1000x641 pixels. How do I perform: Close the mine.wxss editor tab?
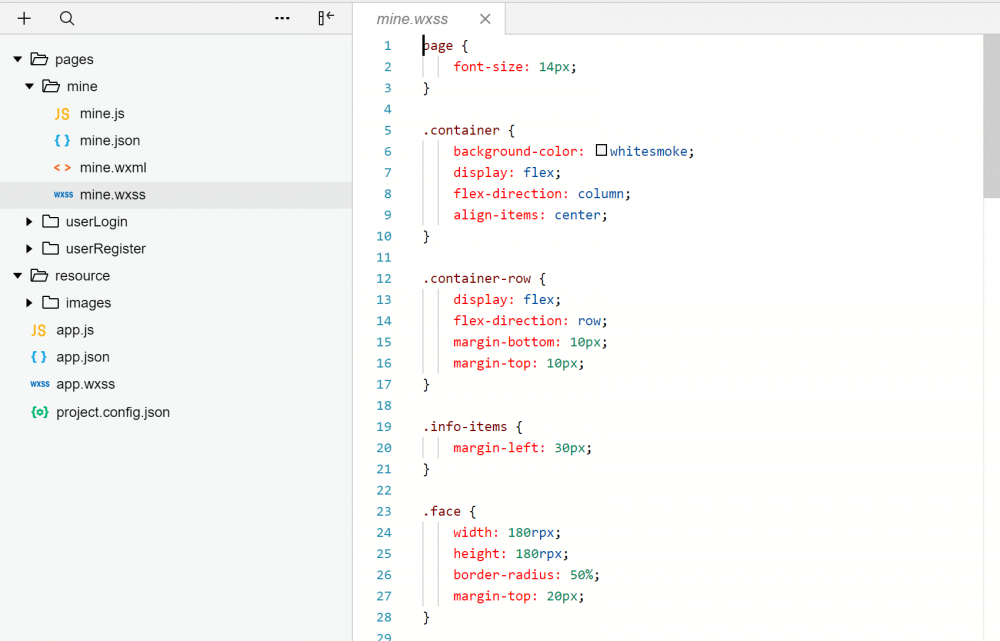click(485, 19)
